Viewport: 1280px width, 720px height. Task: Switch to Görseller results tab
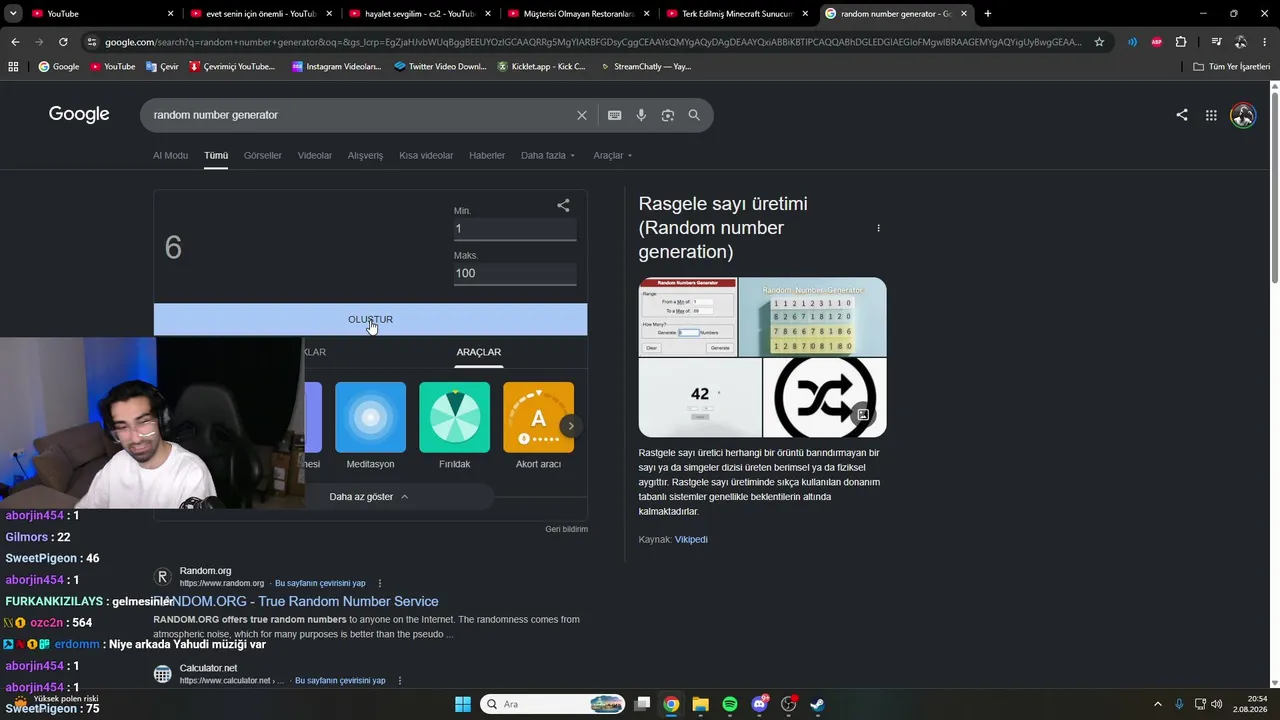click(x=263, y=156)
